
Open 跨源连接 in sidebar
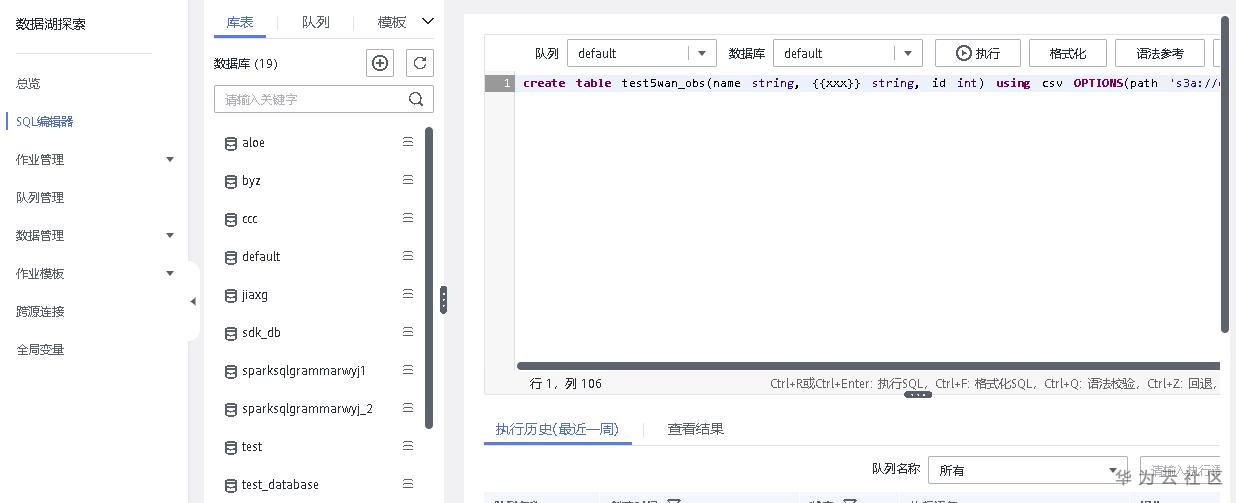(40, 311)
